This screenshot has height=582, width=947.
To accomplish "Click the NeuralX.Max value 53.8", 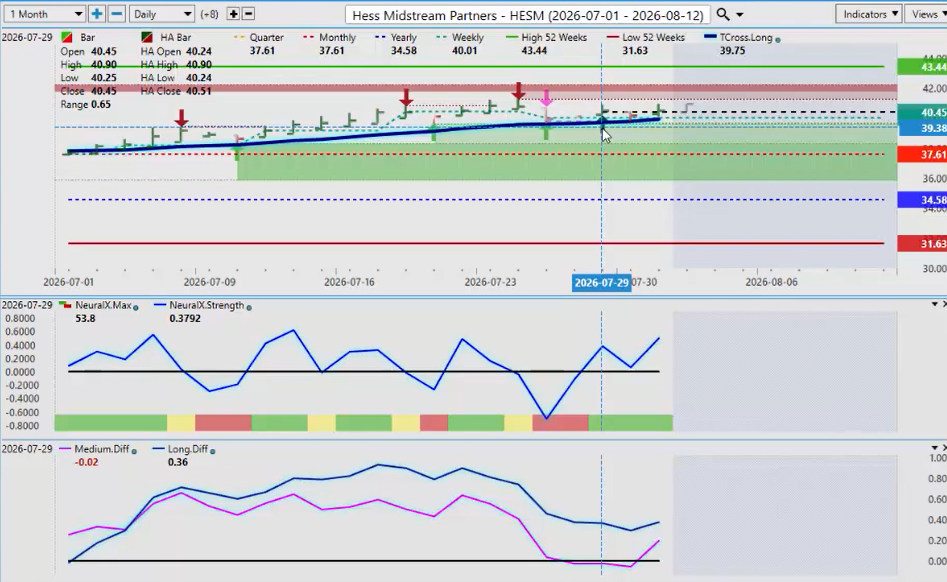I will 85,318.
